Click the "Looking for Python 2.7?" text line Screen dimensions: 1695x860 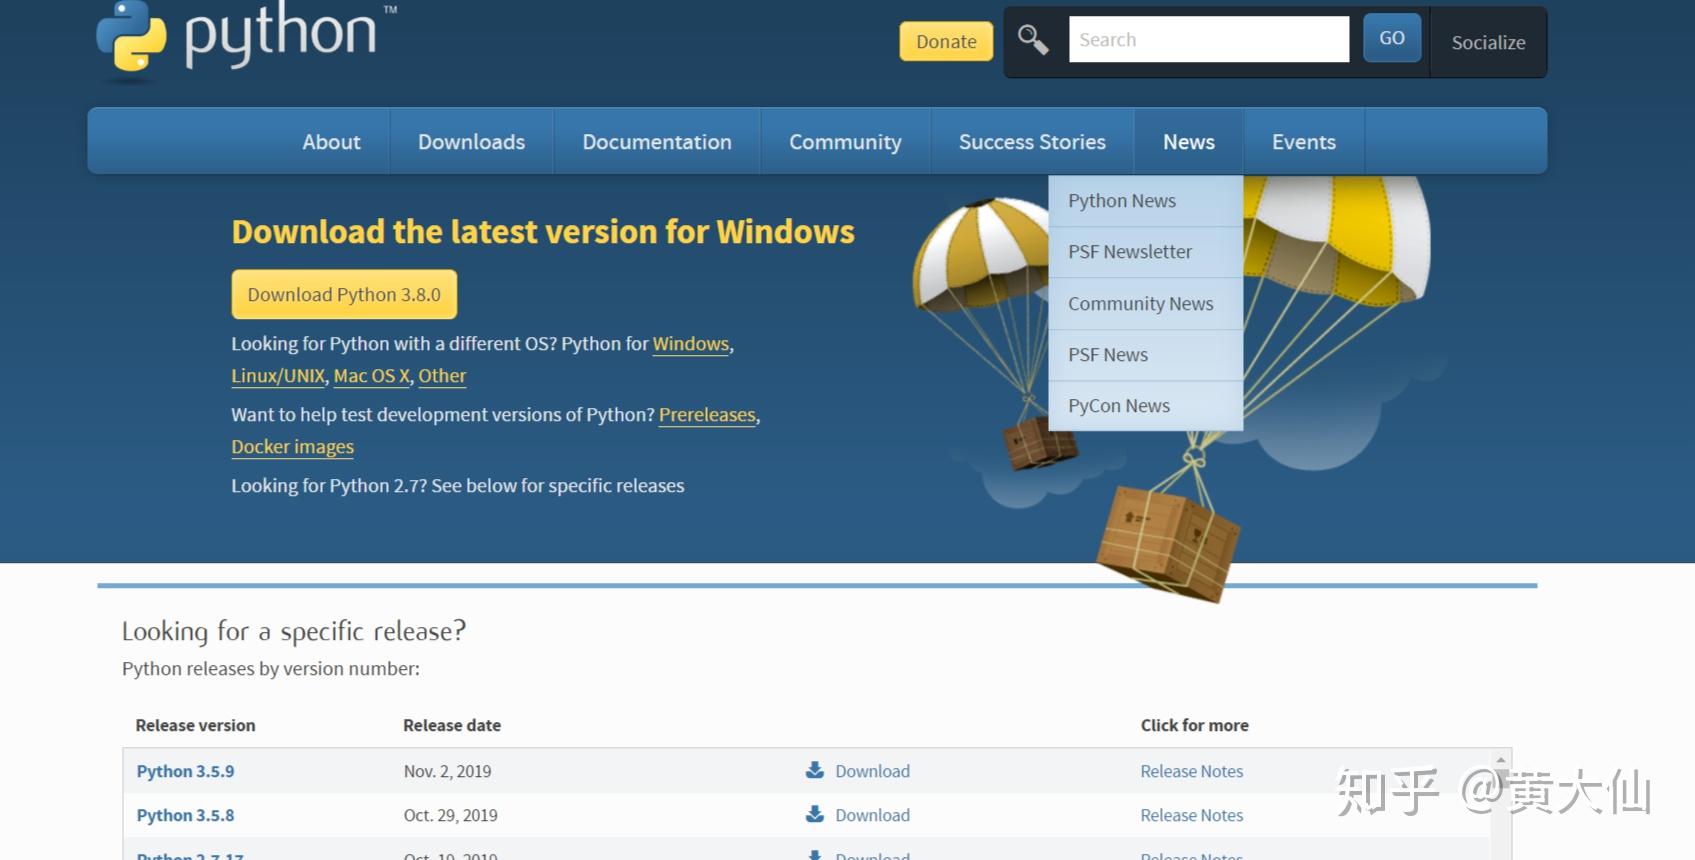458,486
